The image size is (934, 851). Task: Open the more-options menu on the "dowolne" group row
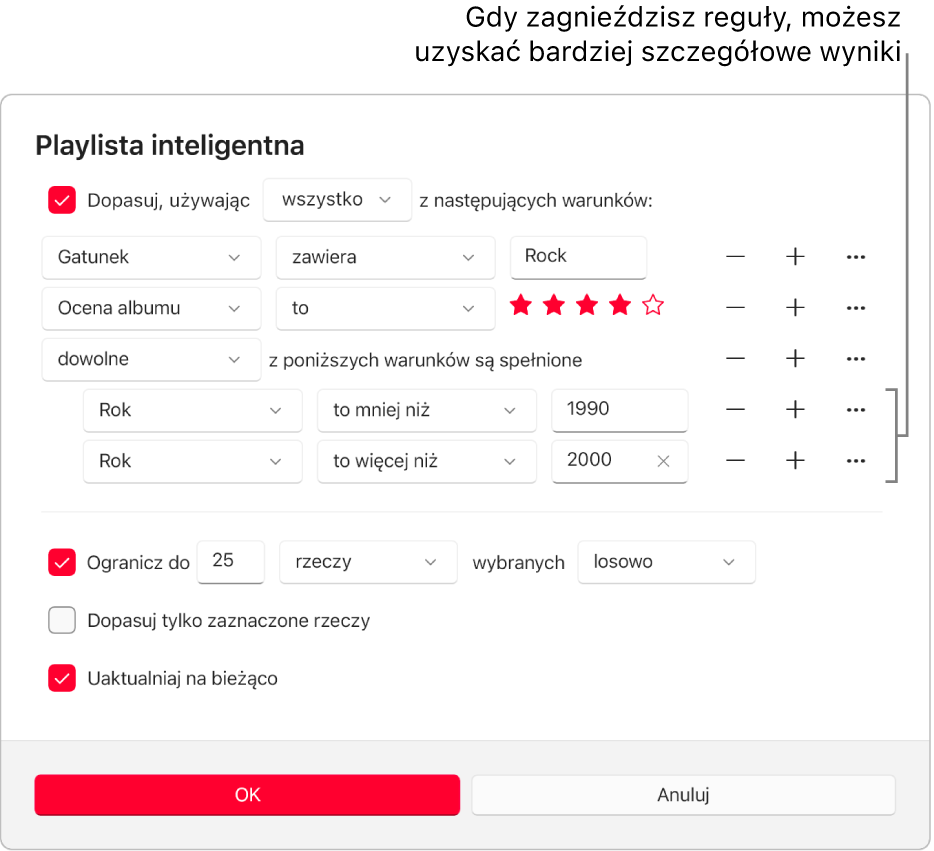[856, 359]
